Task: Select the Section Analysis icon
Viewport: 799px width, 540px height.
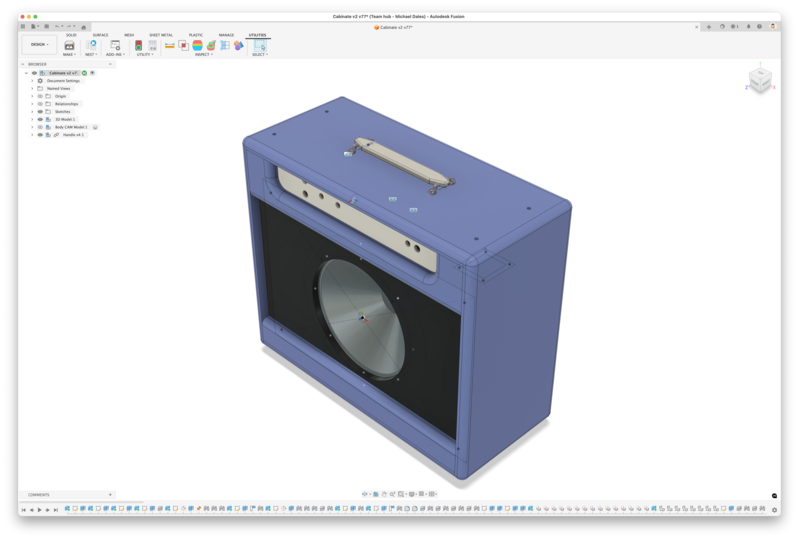Action: point(211,45)
